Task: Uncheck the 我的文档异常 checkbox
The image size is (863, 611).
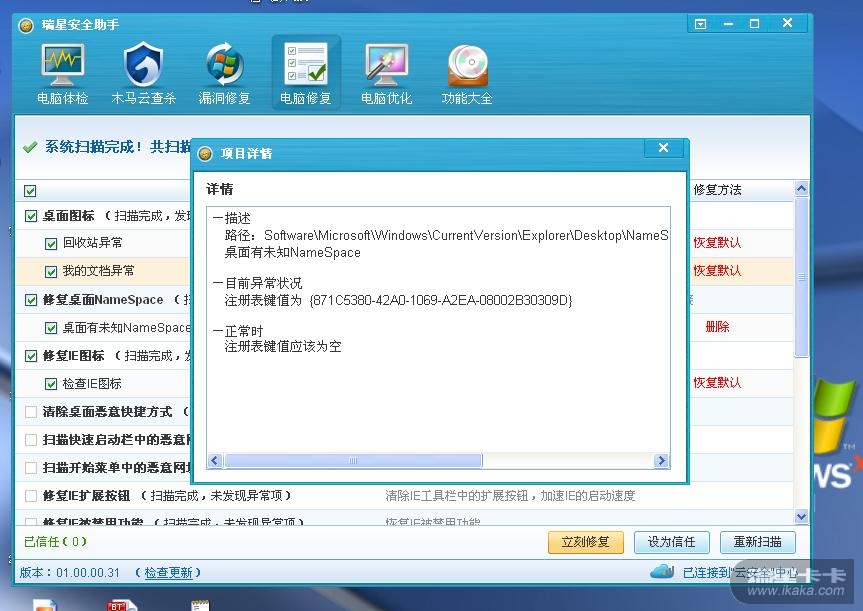Action: tap(51, 271)
